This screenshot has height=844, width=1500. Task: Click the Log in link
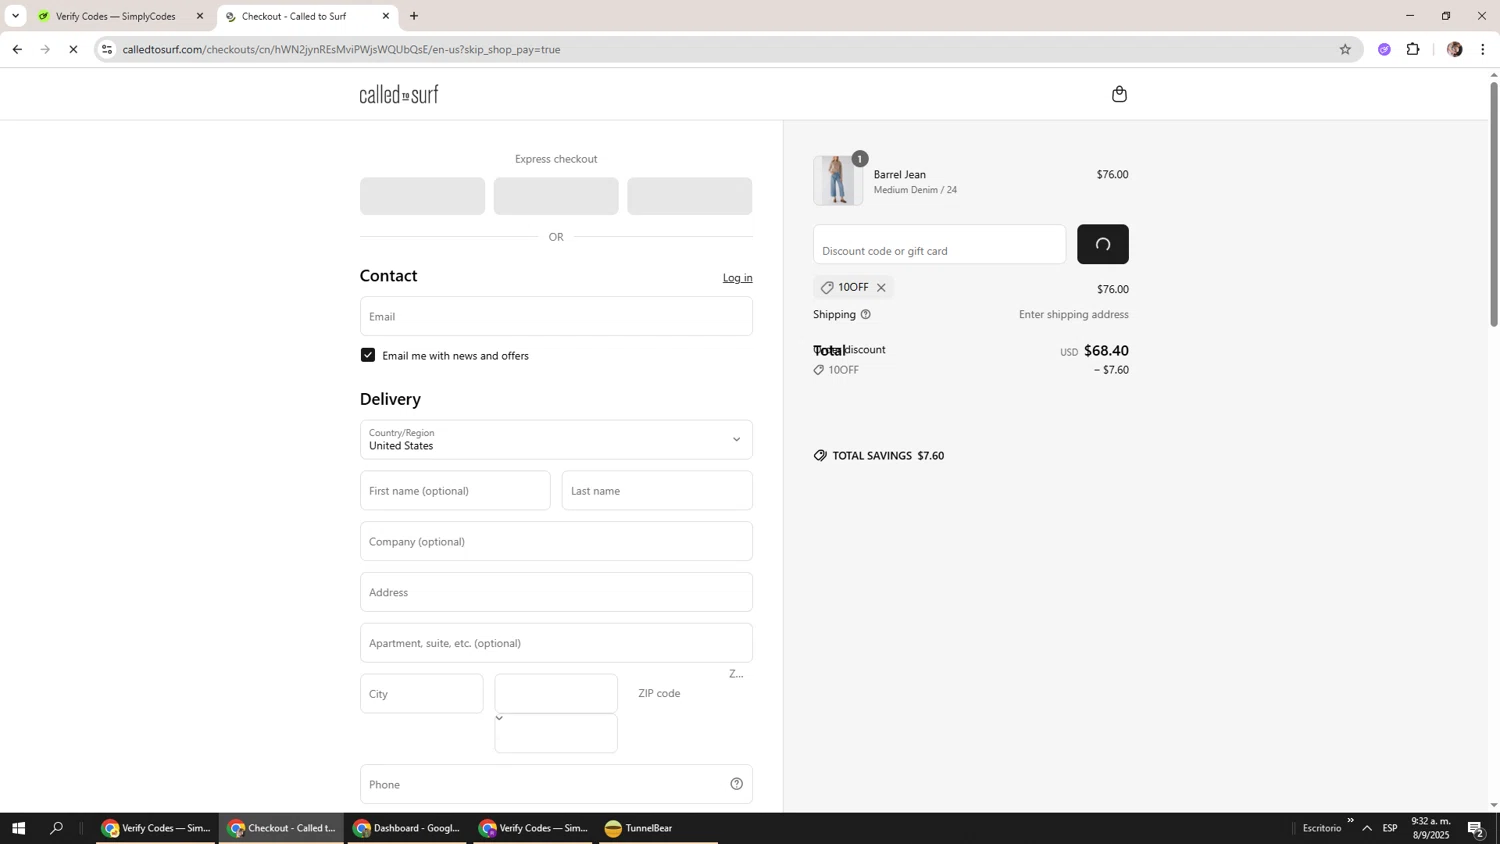(738, 278)
